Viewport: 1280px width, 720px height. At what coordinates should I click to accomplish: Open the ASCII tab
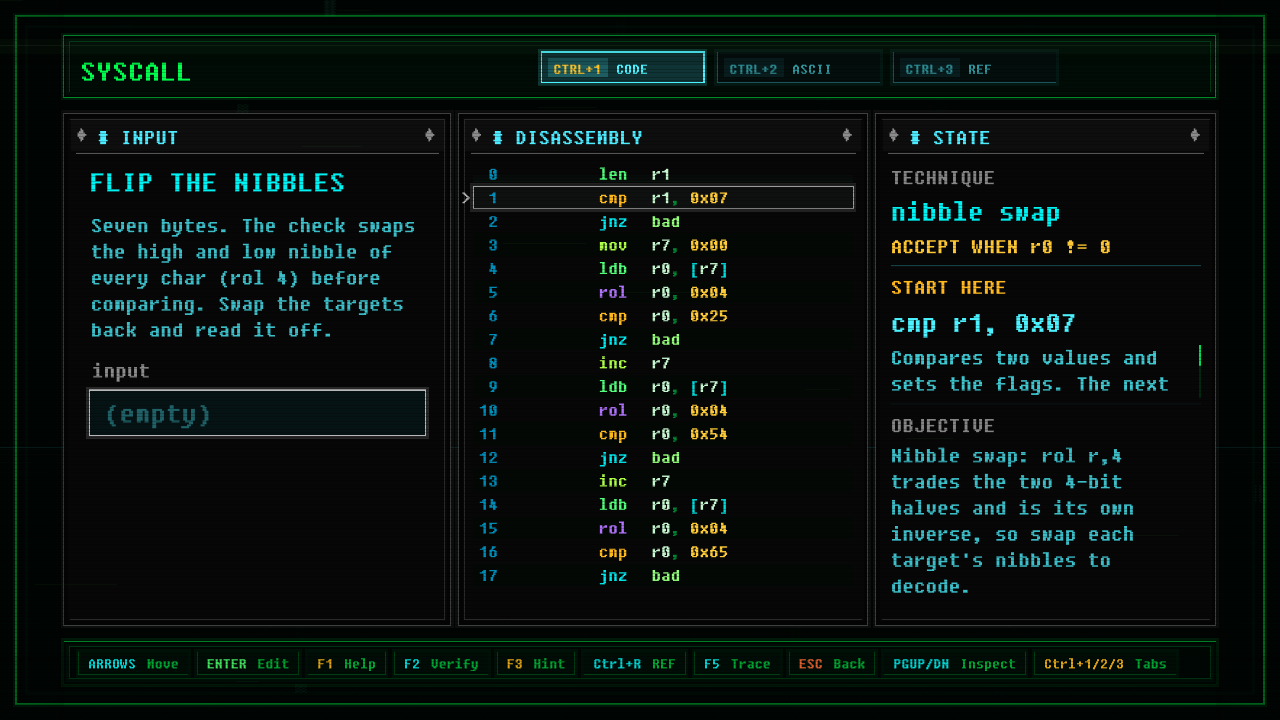pyautogui.click(x=799, y=68)
